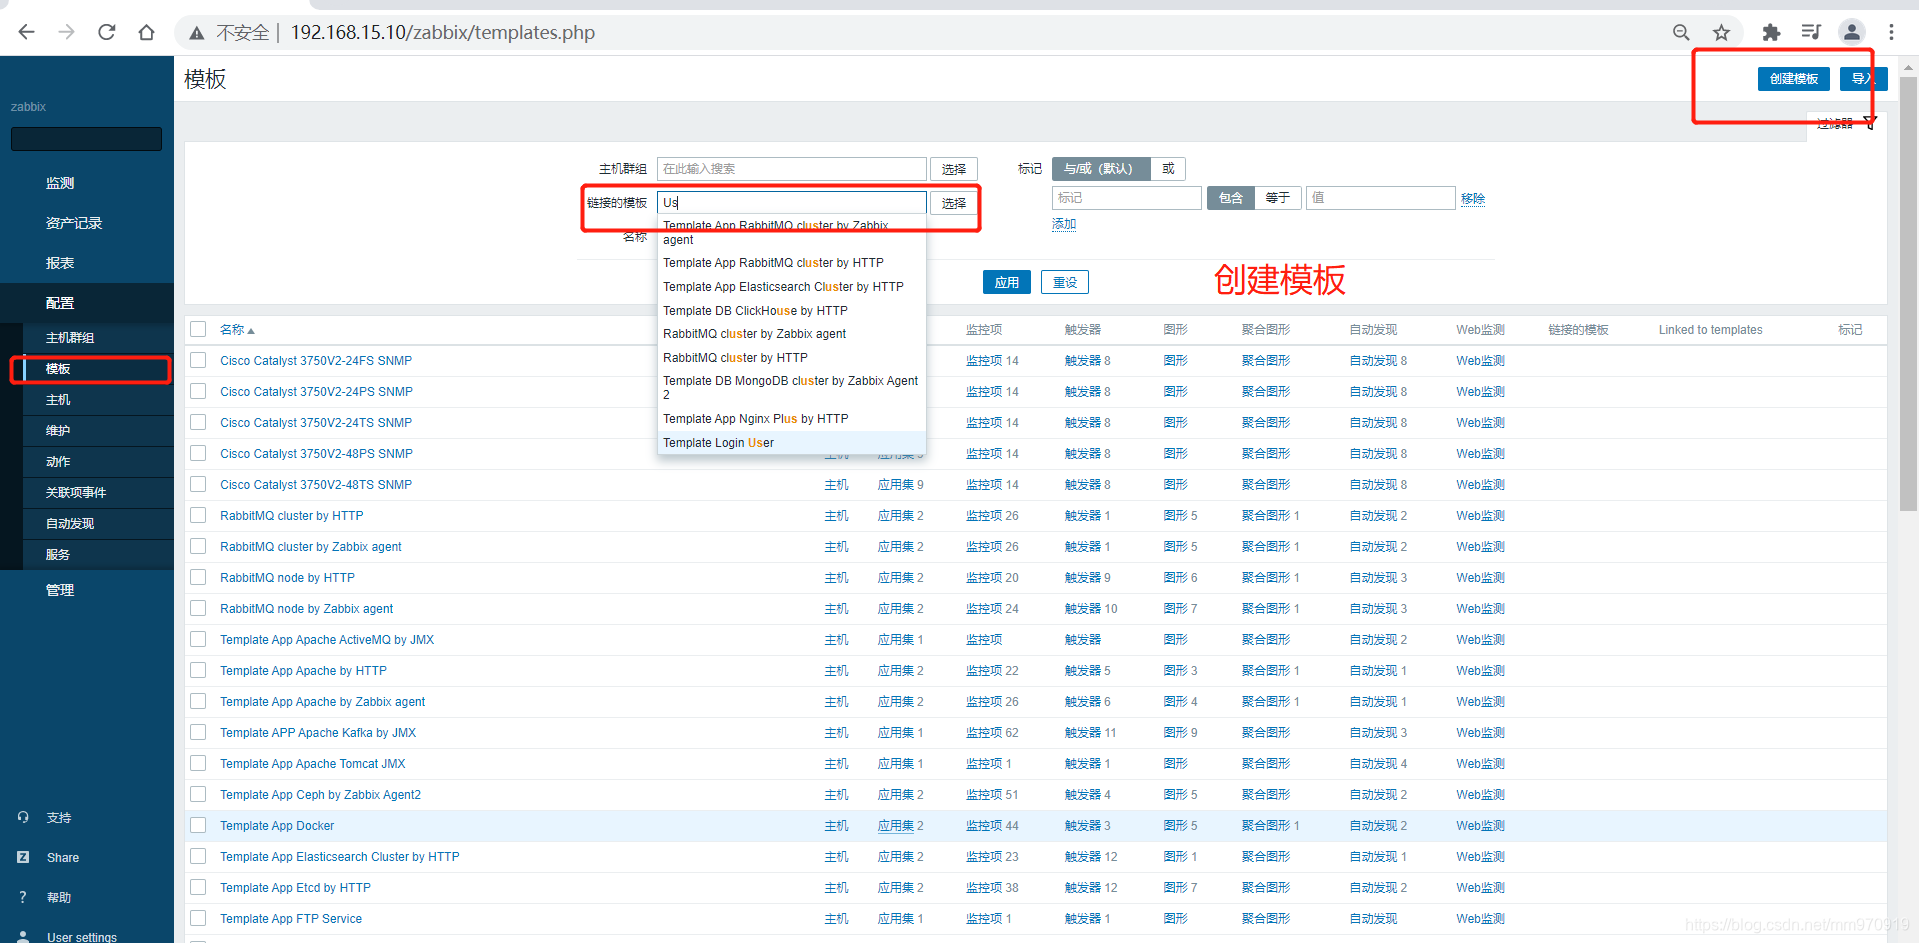
Task: Click the Share Z icon in sidebar
Action: tap(23, 857)
